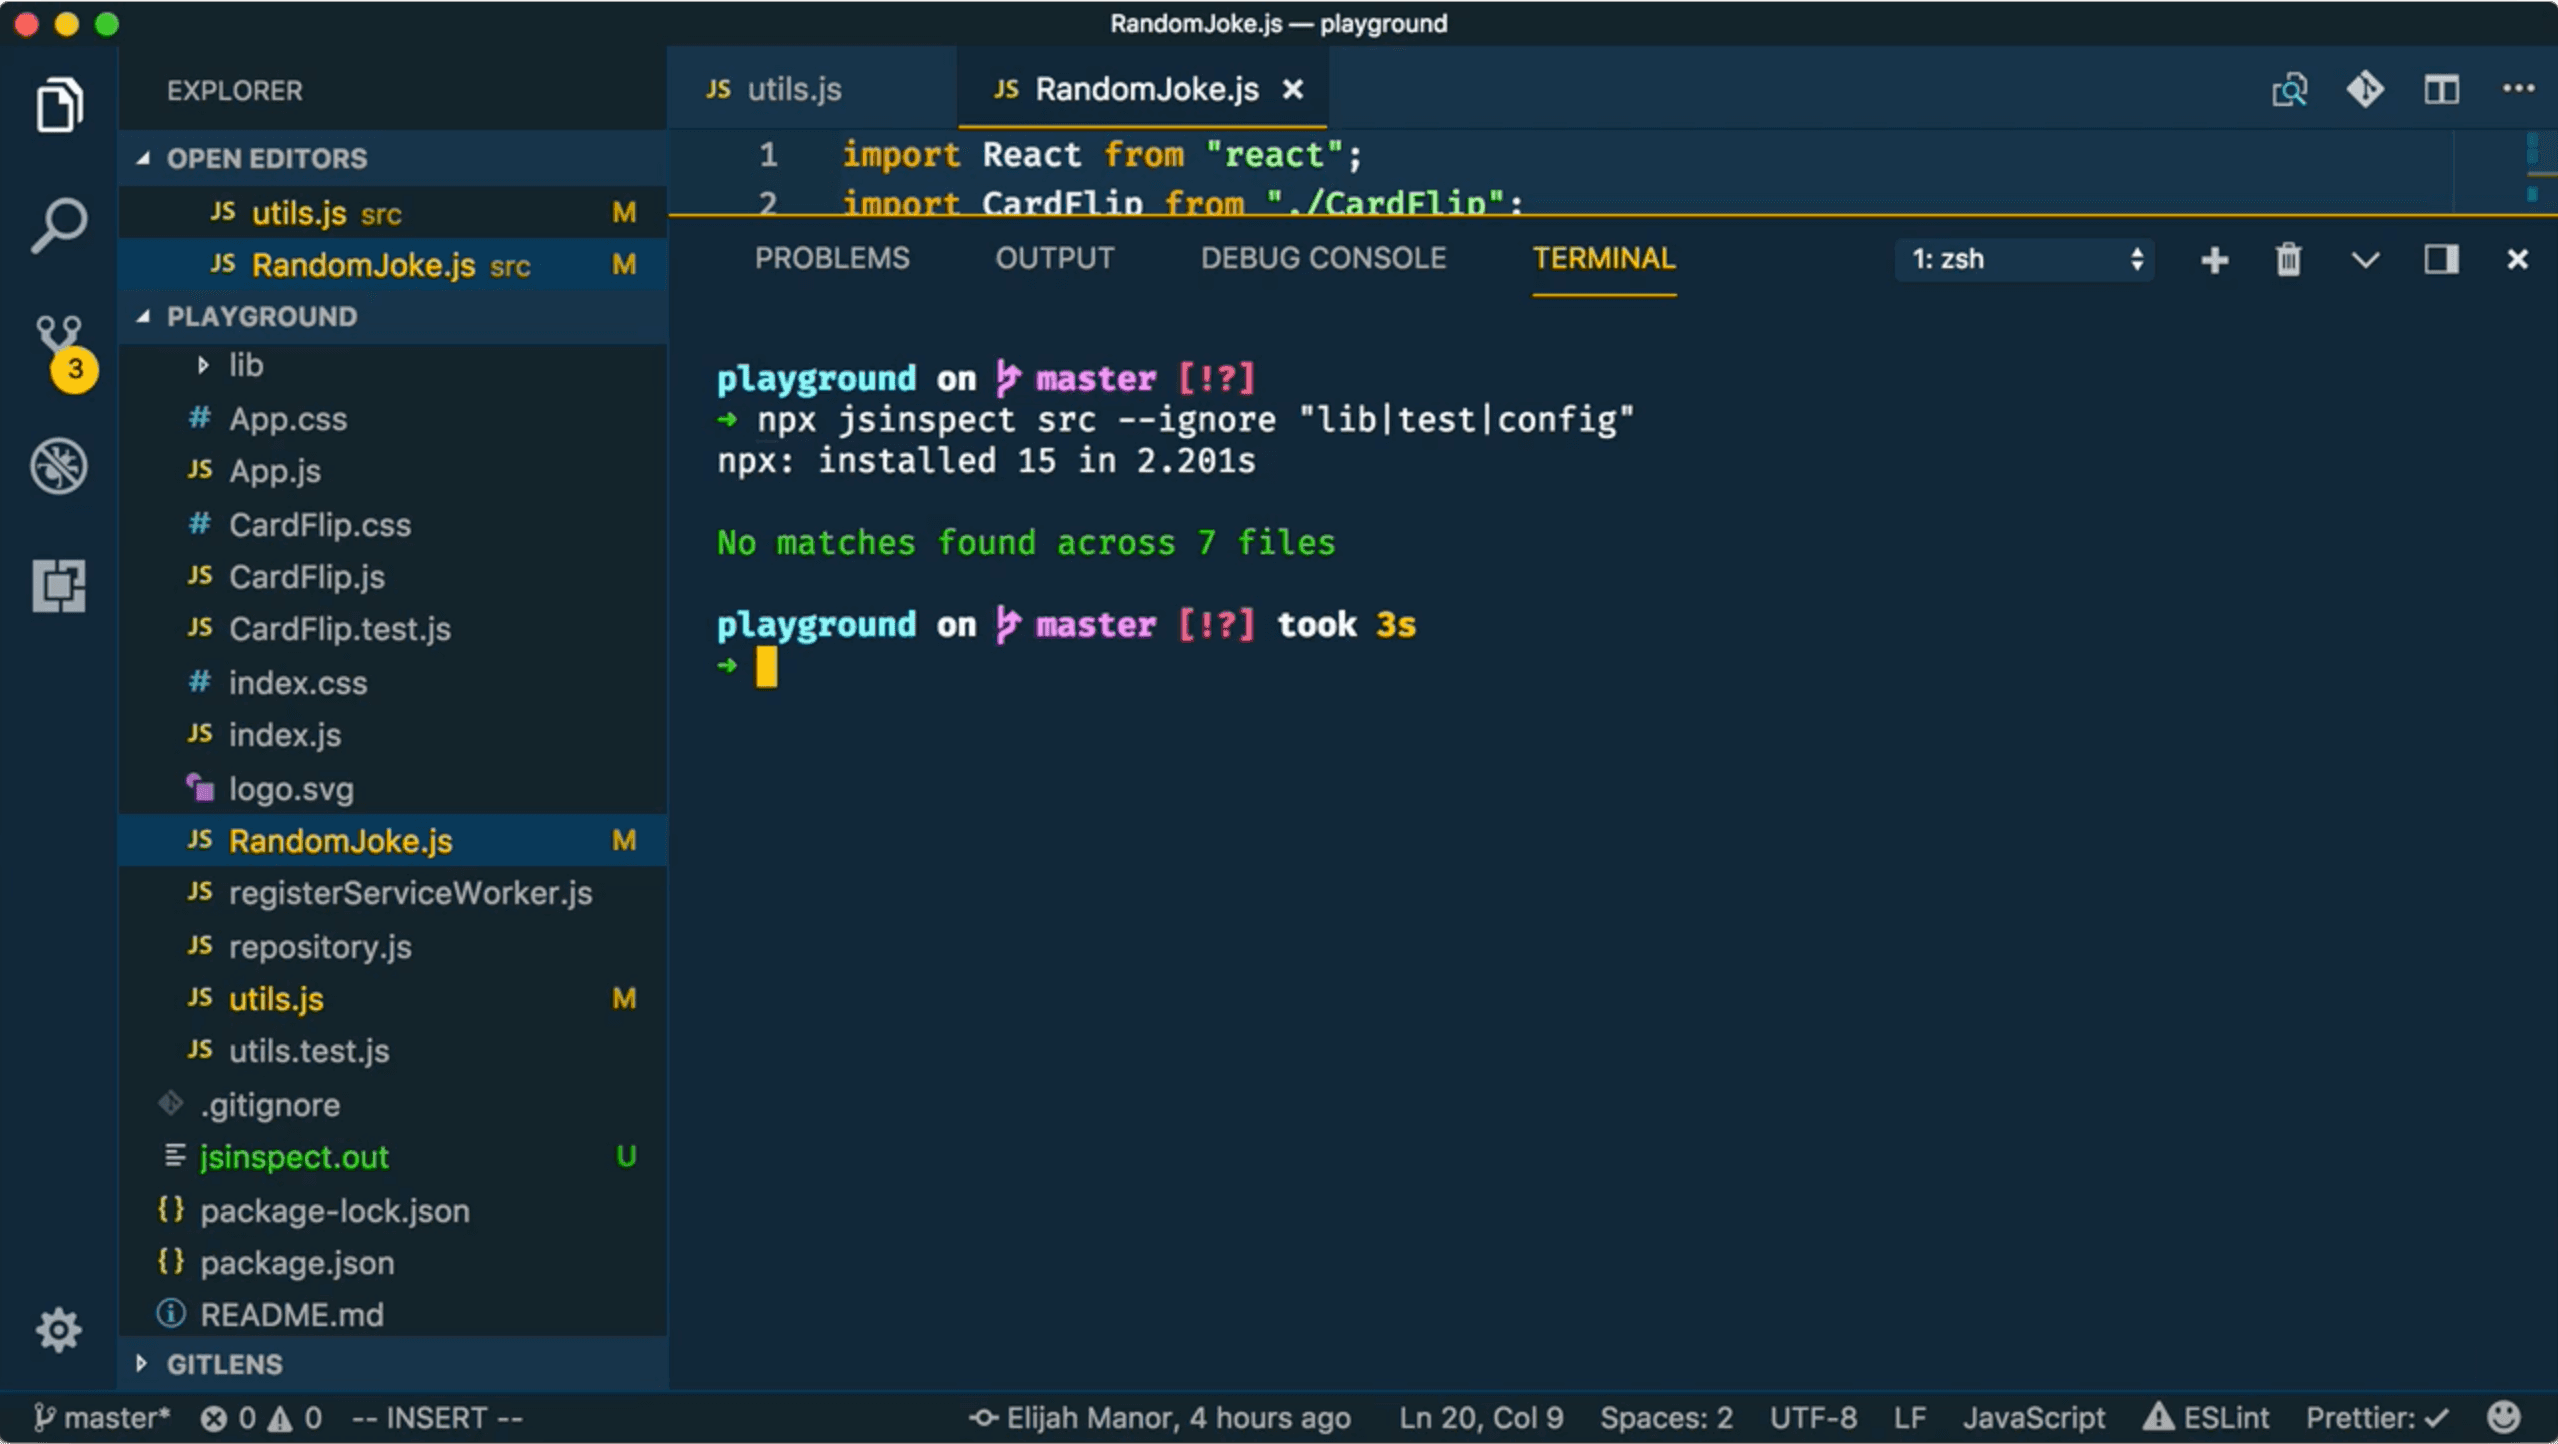Expand the lib folder in explorer
2558x1444 pixels.
coord(199,364)
